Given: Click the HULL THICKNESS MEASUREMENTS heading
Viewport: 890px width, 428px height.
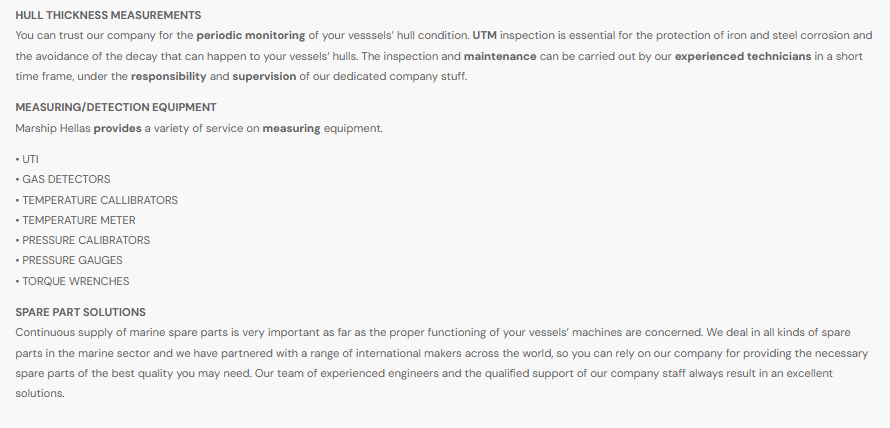Looking at the screenshot, I should [108, 15].
